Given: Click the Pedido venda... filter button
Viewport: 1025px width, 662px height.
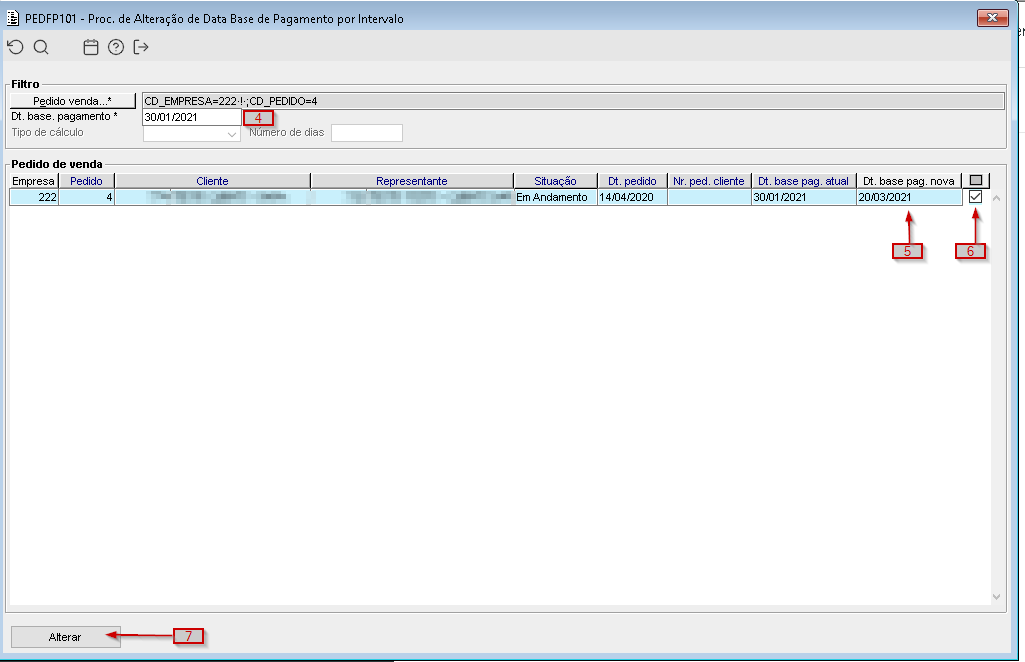Looking at the screenshot, I should pyautogui.click(x=73, y=101).
